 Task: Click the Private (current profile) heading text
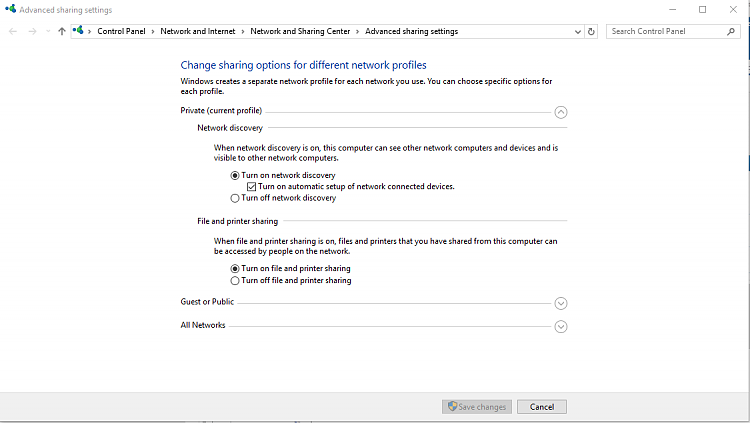(x=221, y=111)
